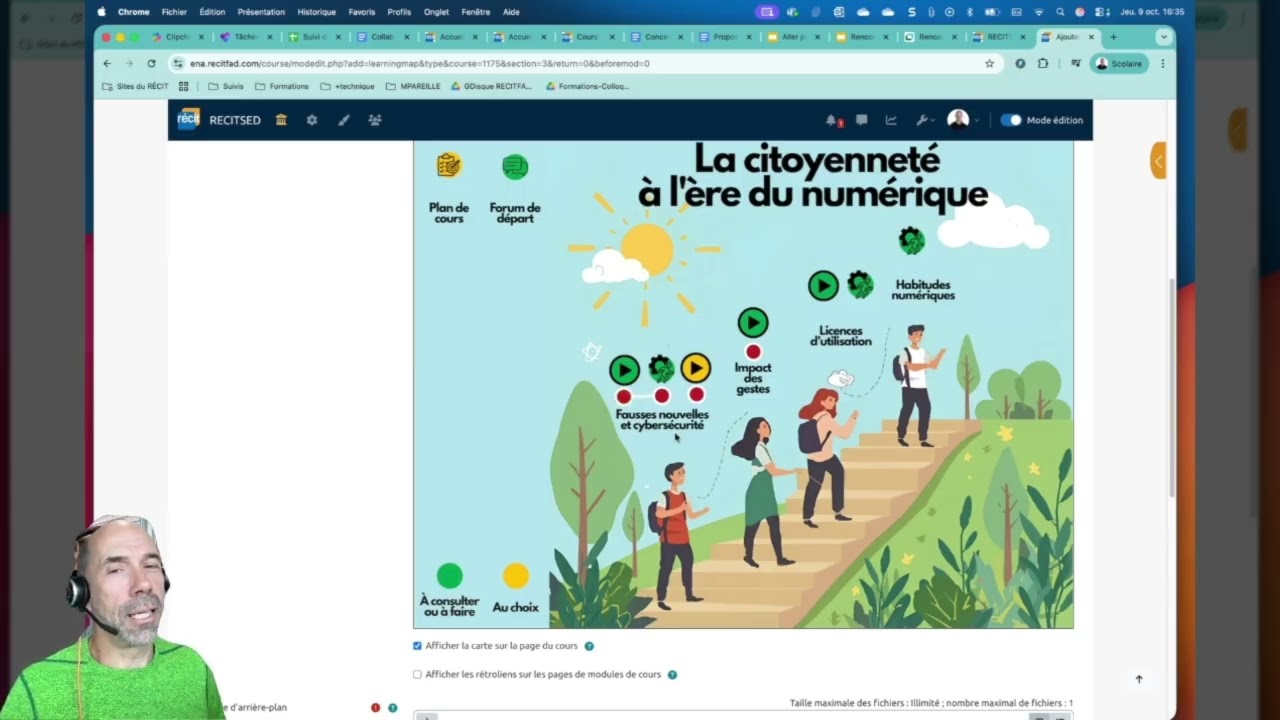
Task: Click red dot below the yellow play marker
Action: pyautogui.click(x=696, y=395)
